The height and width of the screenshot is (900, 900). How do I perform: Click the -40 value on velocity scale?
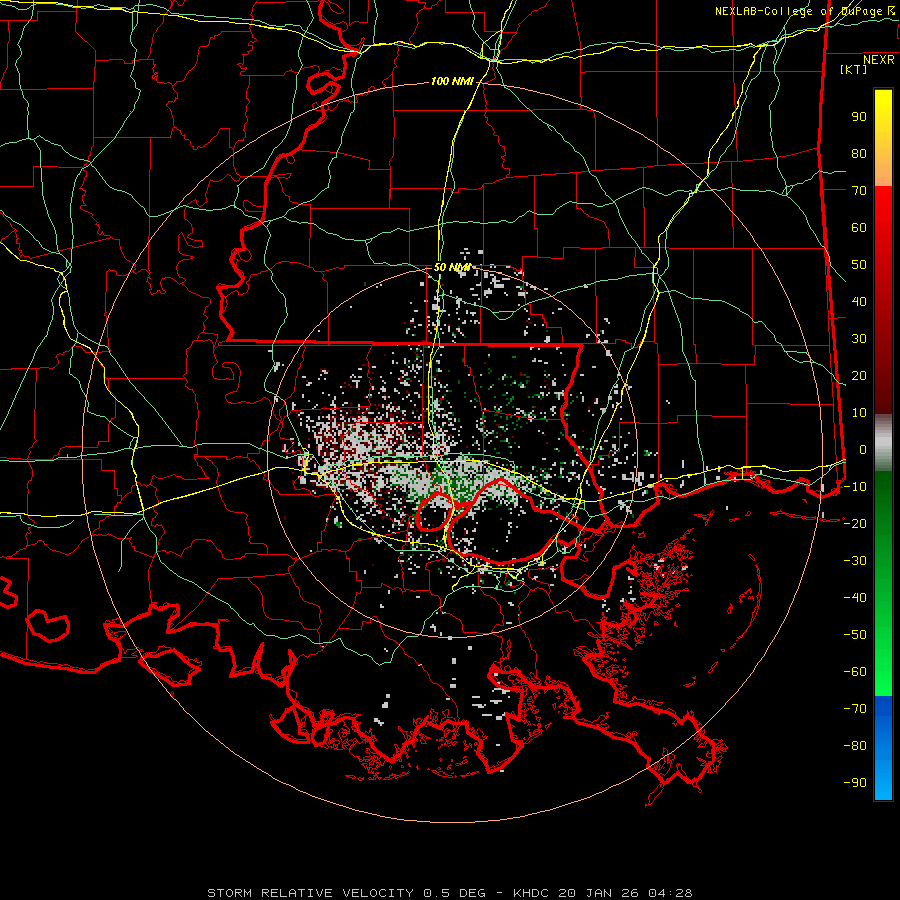(855, 598)
